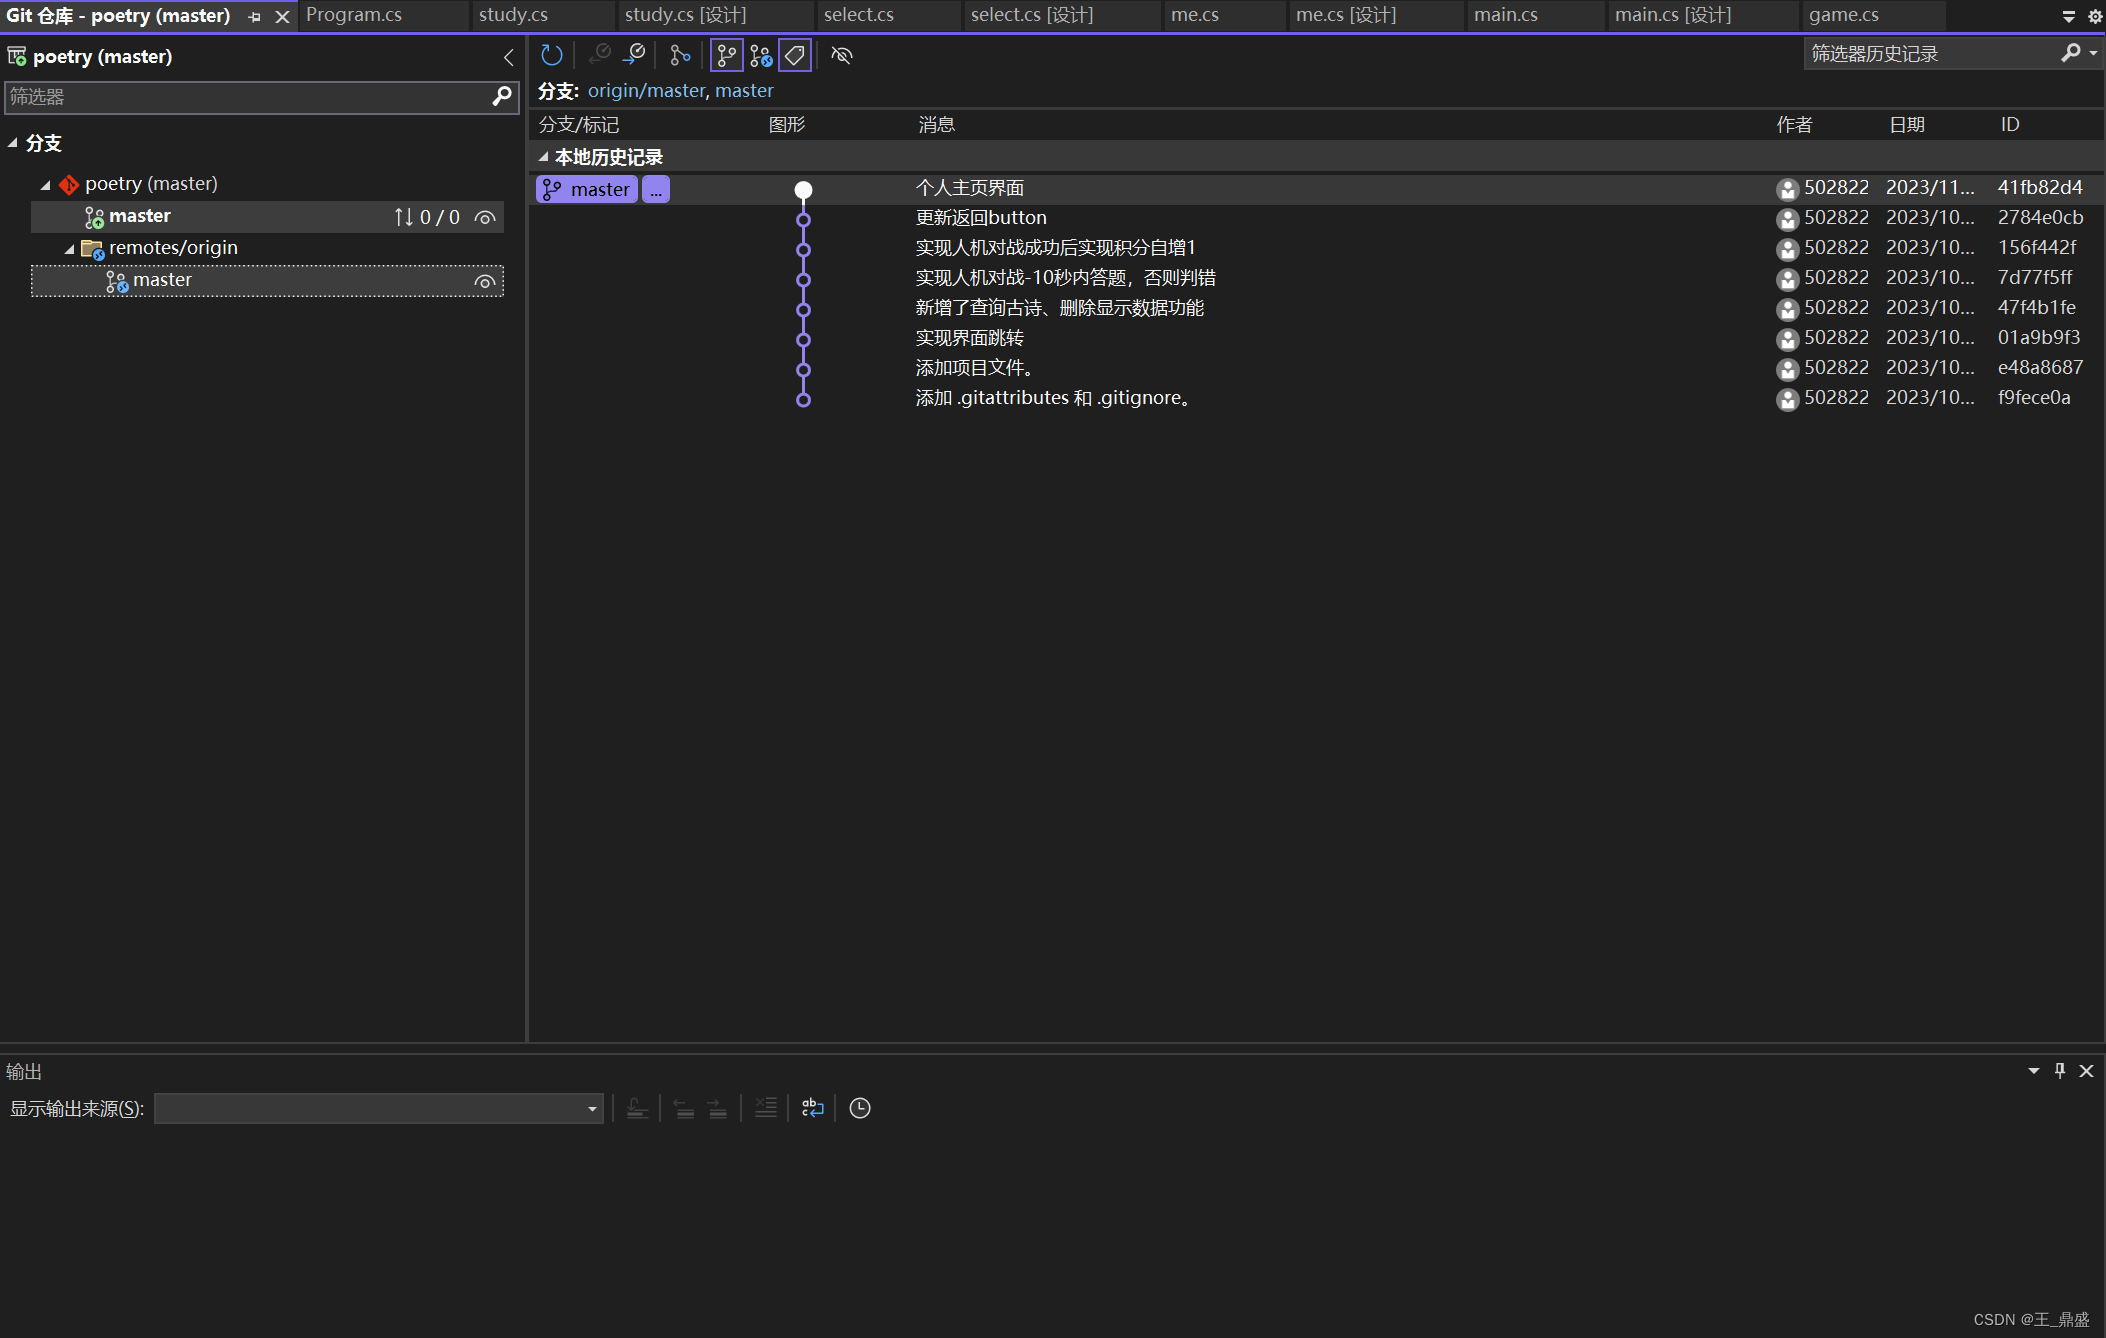Click toggle word wrap icon in output
The width and height of the screenshot is (2106, 1338).
[813, 1108]
